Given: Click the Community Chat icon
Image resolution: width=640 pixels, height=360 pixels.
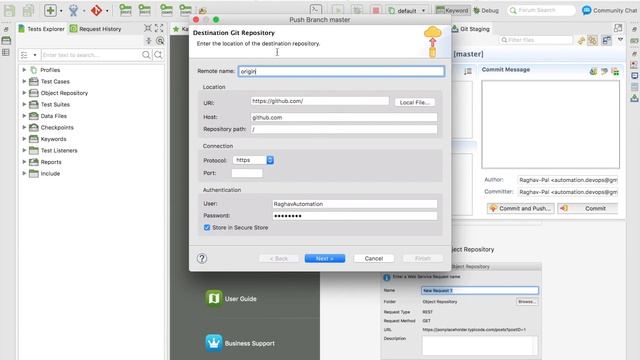Looking at the screenshot, I should pyautogui.click(x=587, y=10).
